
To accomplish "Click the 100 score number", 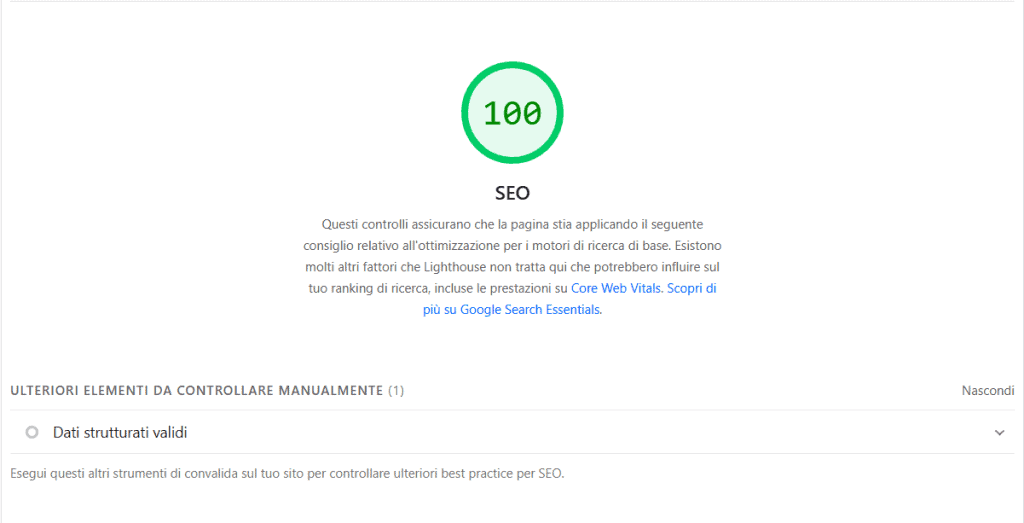I will pyautogui.click(x=512, y=113).
